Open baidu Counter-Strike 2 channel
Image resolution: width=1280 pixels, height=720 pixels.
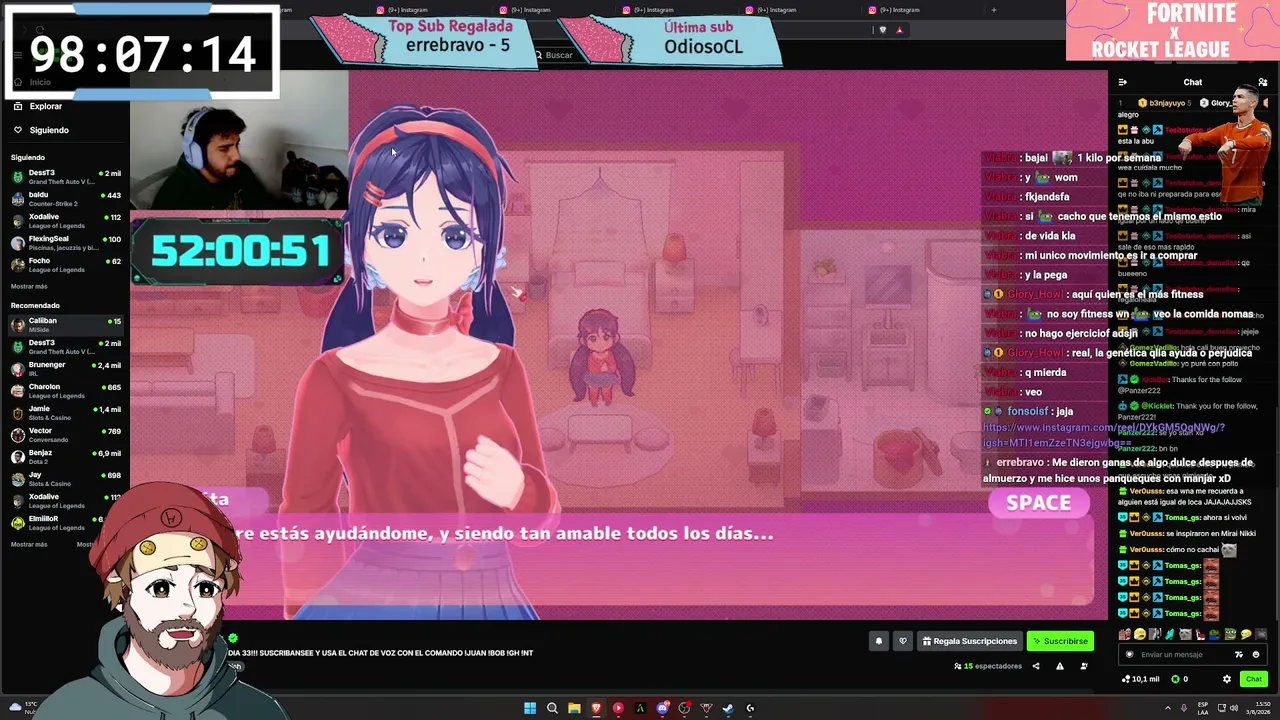tap(65, 199)
